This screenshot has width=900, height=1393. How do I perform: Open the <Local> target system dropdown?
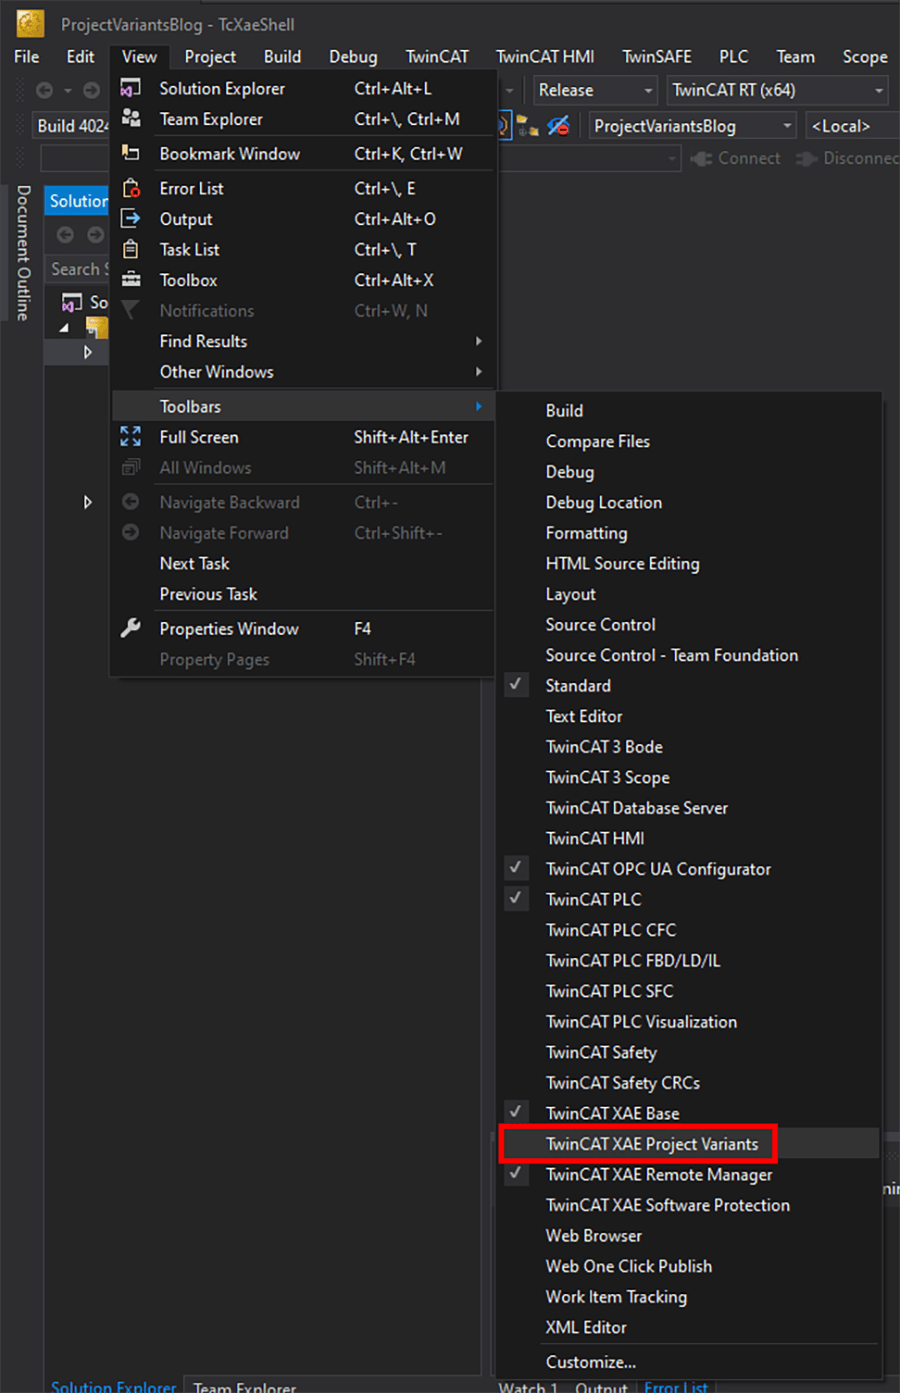click(x=851, y=126)
